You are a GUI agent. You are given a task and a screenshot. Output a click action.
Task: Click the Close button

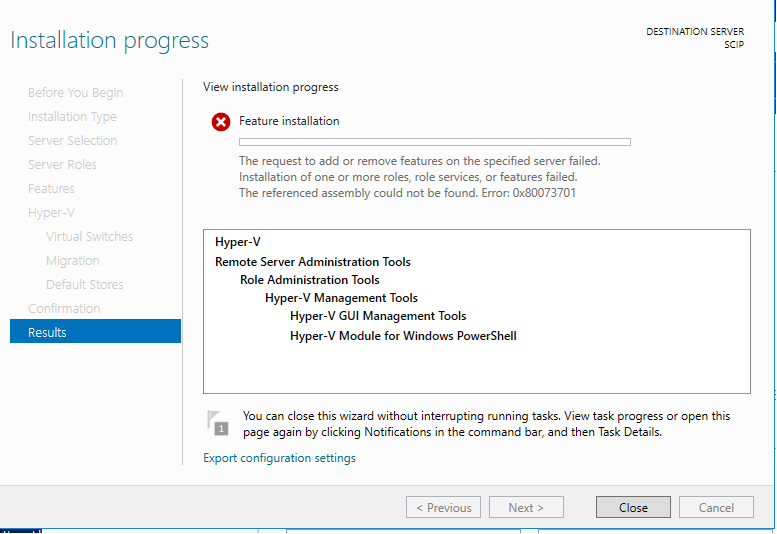pos(633,507)
